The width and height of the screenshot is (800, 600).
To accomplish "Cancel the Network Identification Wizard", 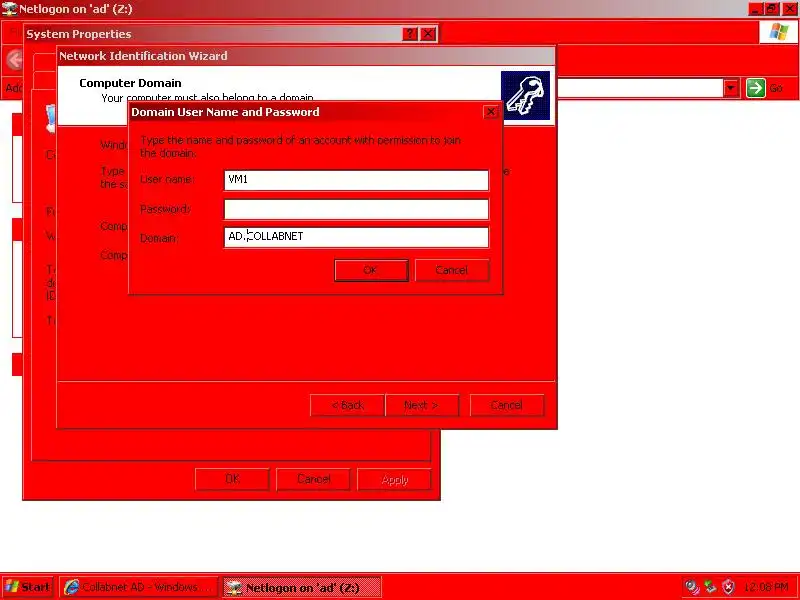I will pos(506,405).
